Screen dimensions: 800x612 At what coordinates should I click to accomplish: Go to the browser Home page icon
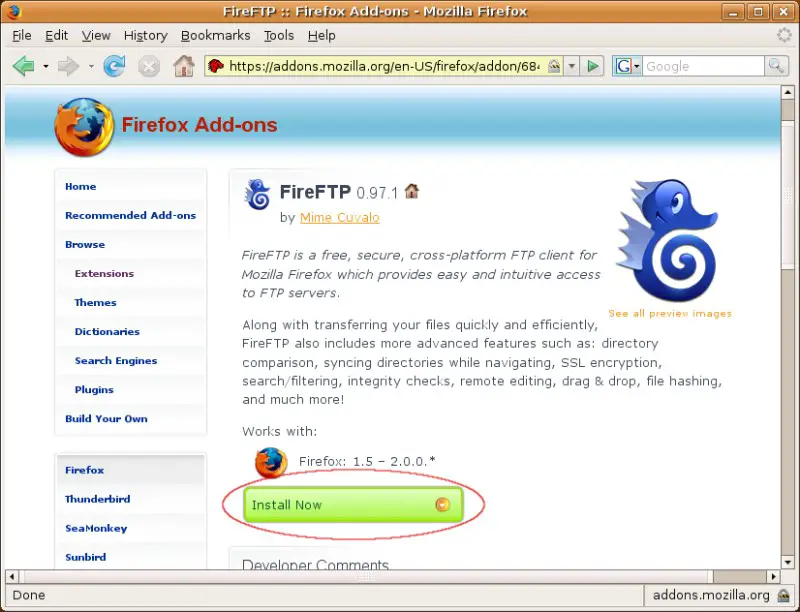coord(184,66)
